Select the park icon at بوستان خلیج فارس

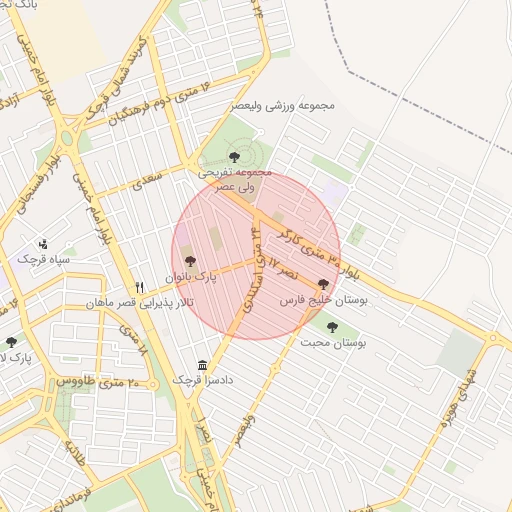click(323, 284)
